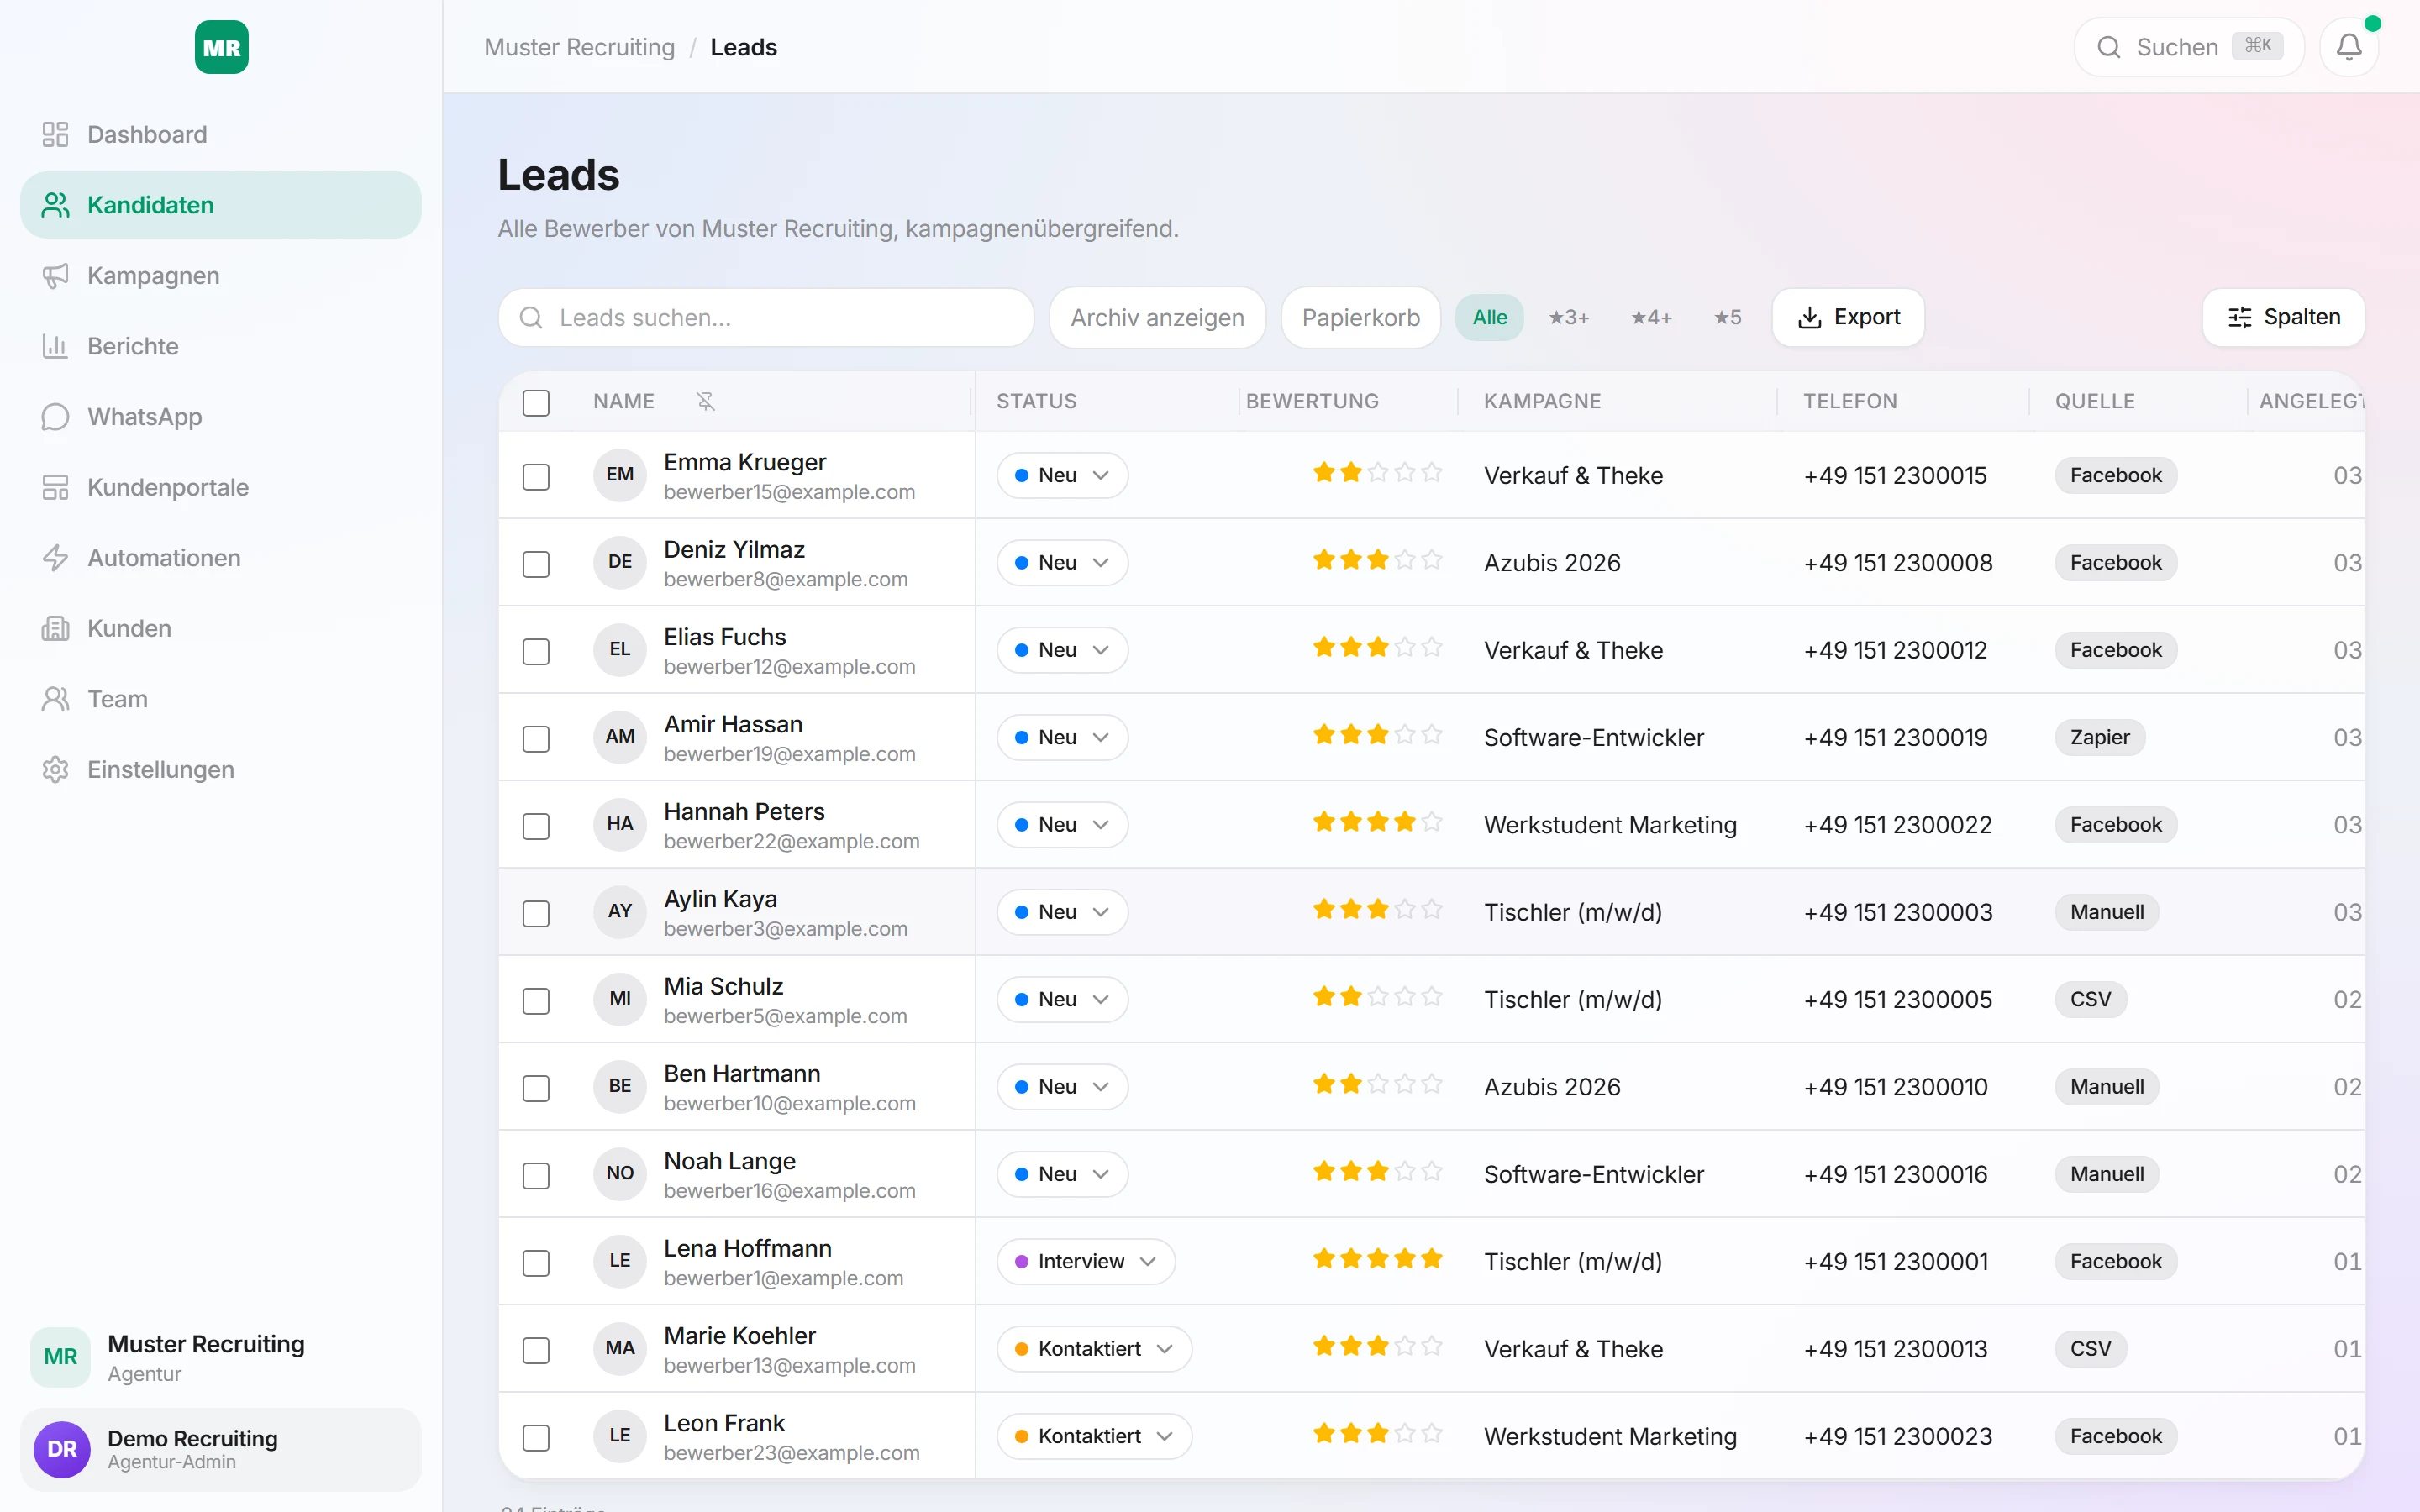Click the unpin icon next to NAME header

tap(705, 401)
